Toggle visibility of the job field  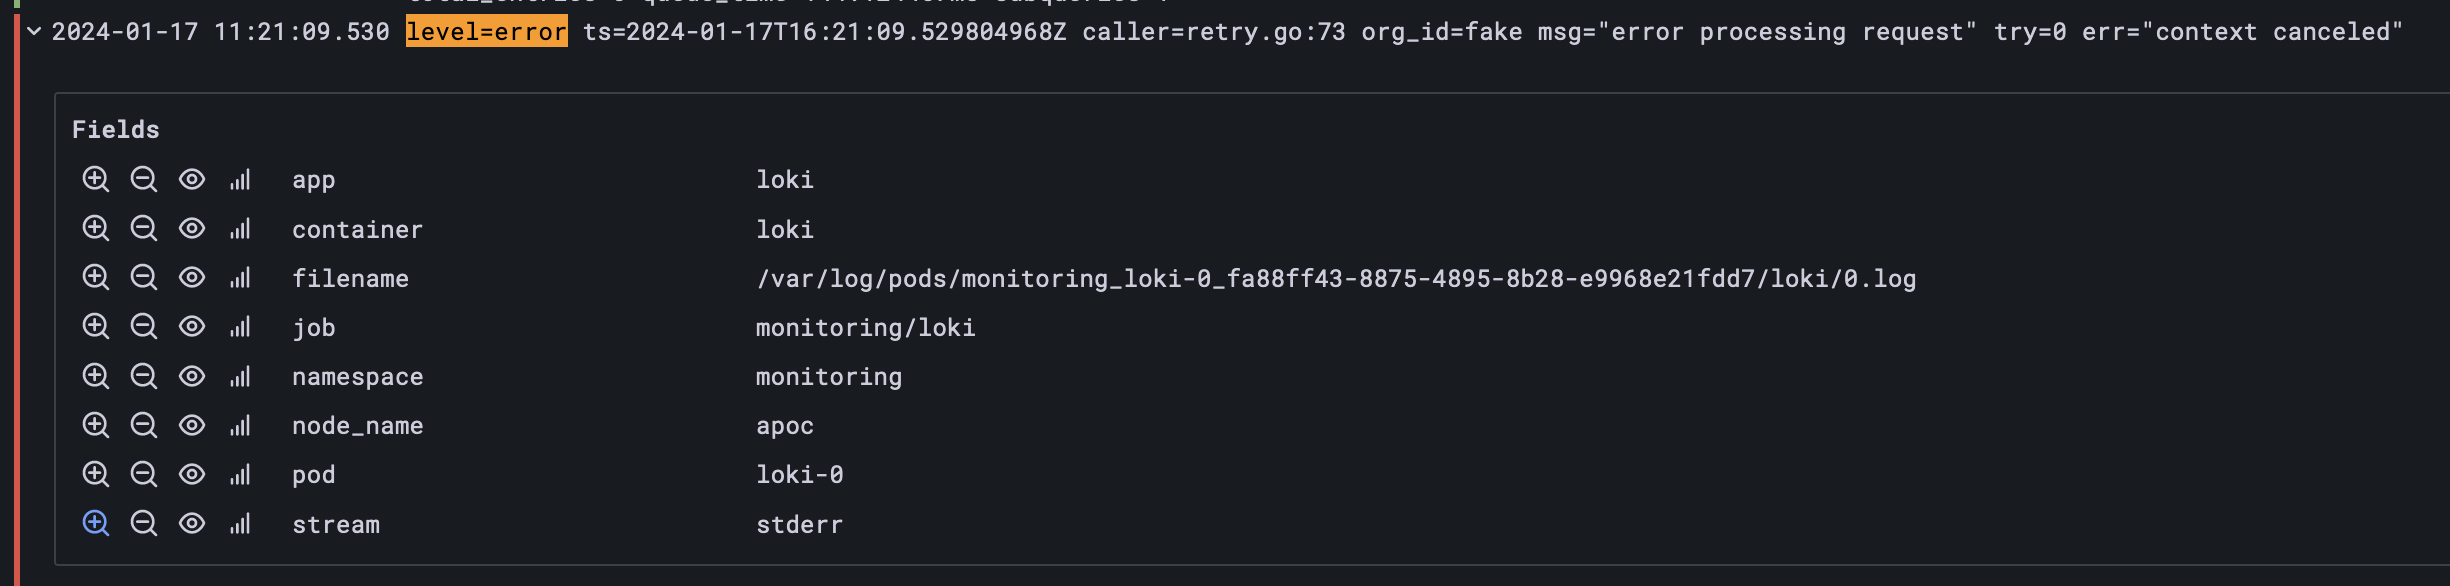click(x=190, y=327)
